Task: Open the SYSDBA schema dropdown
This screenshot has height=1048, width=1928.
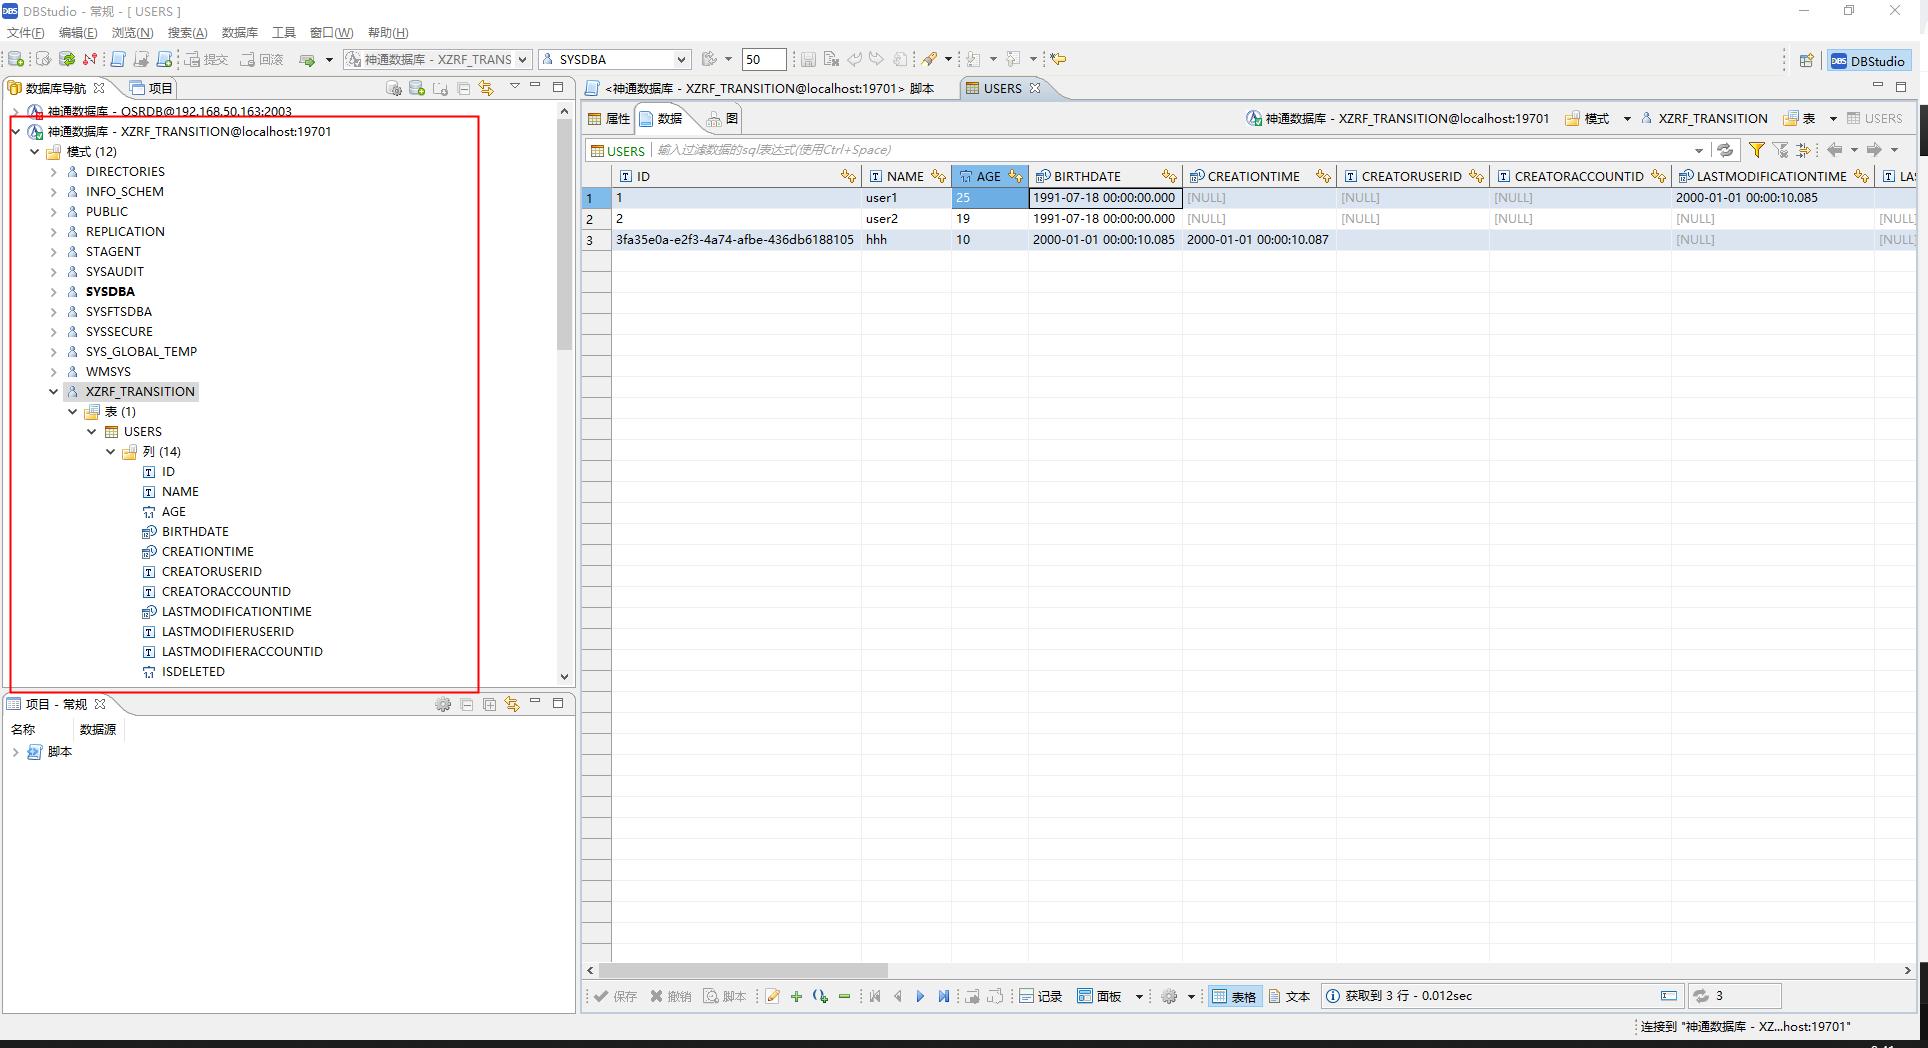Action: coord(614,60)
